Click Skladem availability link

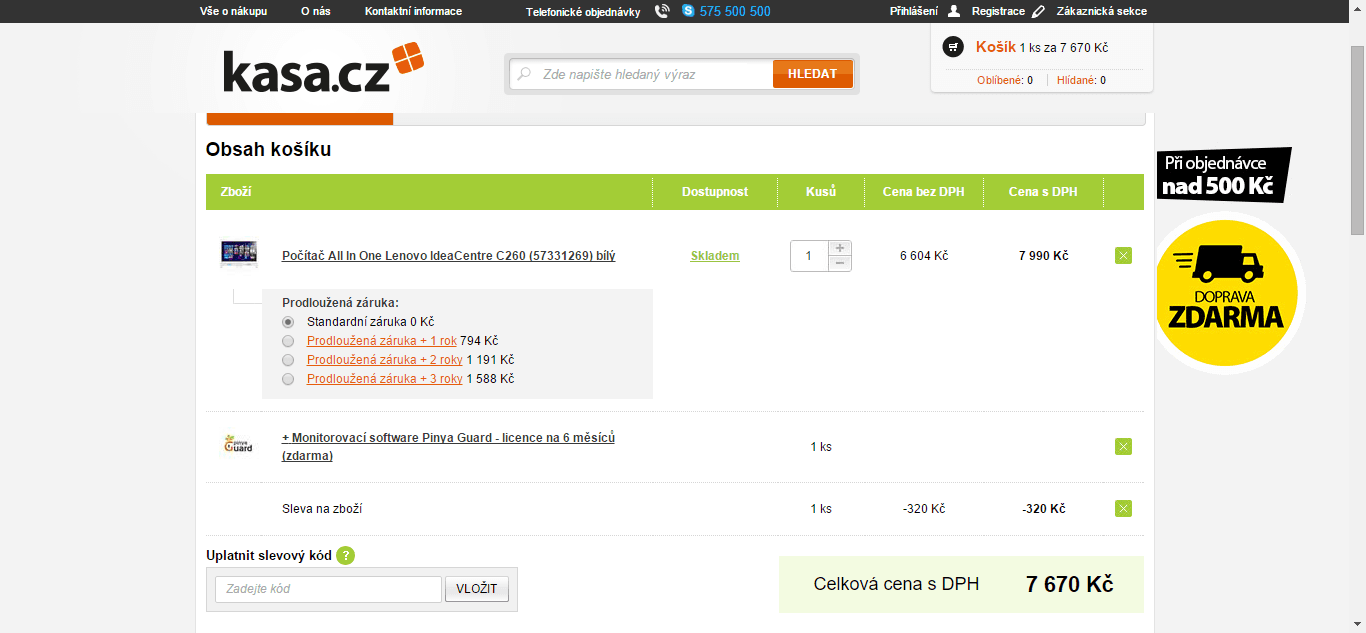point(715,256)
